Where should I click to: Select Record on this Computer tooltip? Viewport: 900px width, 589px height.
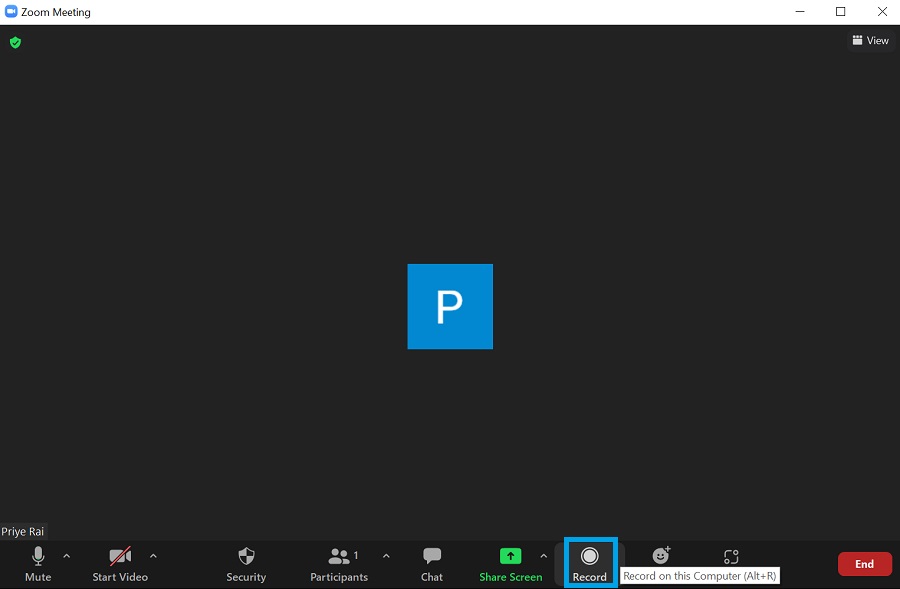point(699,576)
